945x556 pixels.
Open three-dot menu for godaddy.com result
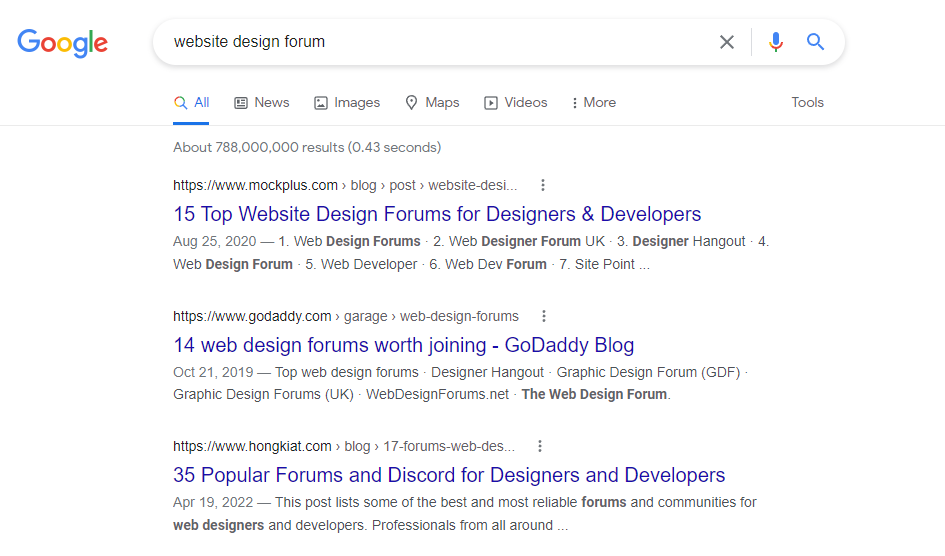pos(544,316)
